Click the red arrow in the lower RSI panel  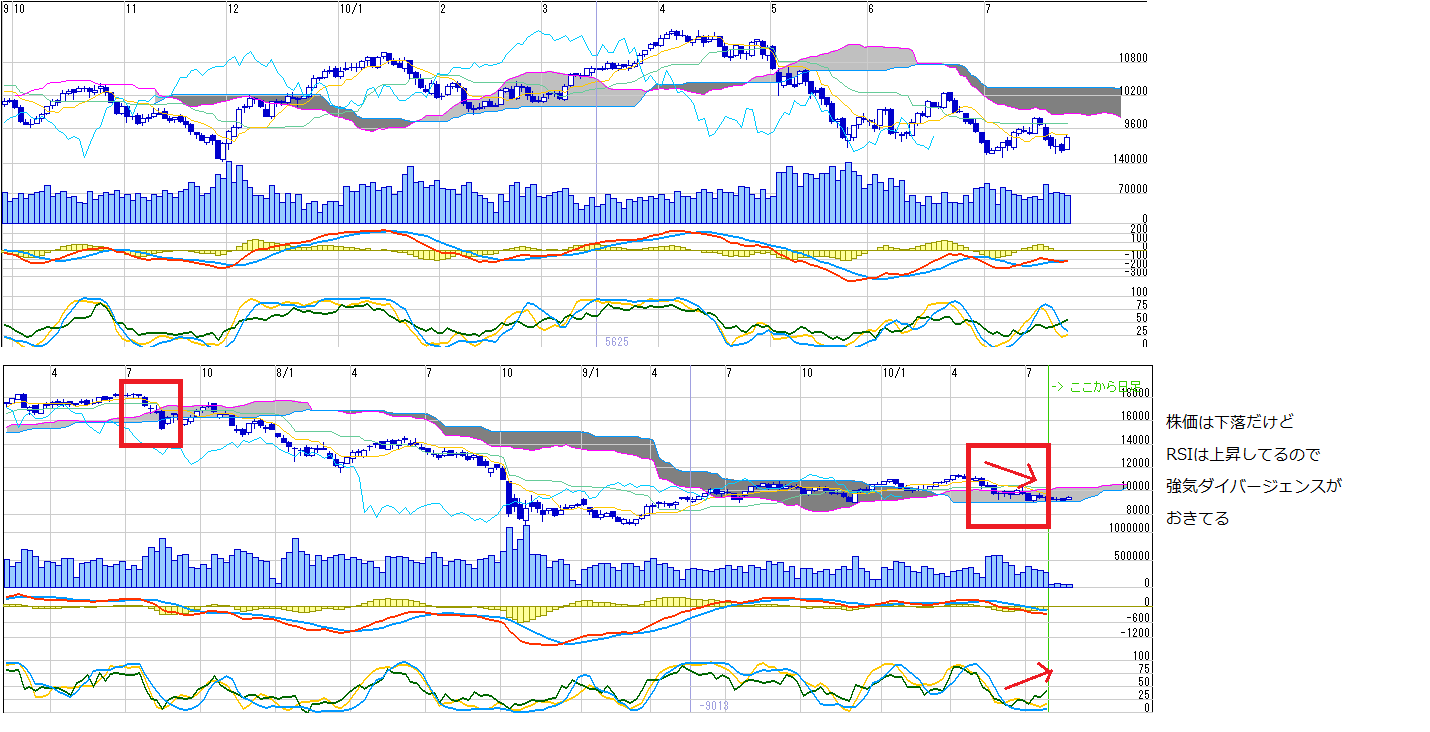1028,677
